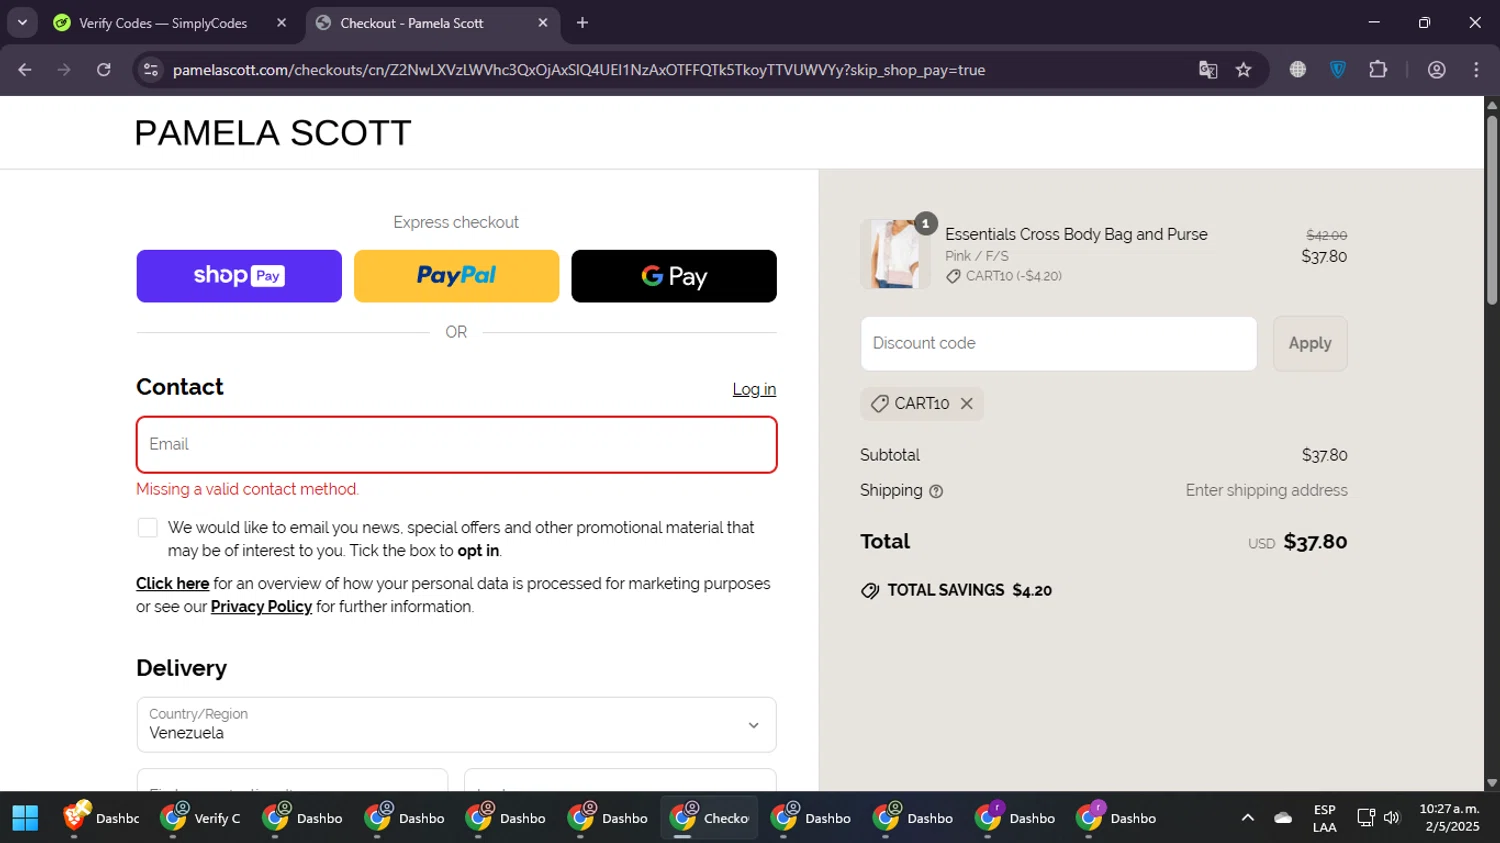1500x843 pixels.
Task: Click the OneDrive cloud tray icon
Action: pos(1283,818)
